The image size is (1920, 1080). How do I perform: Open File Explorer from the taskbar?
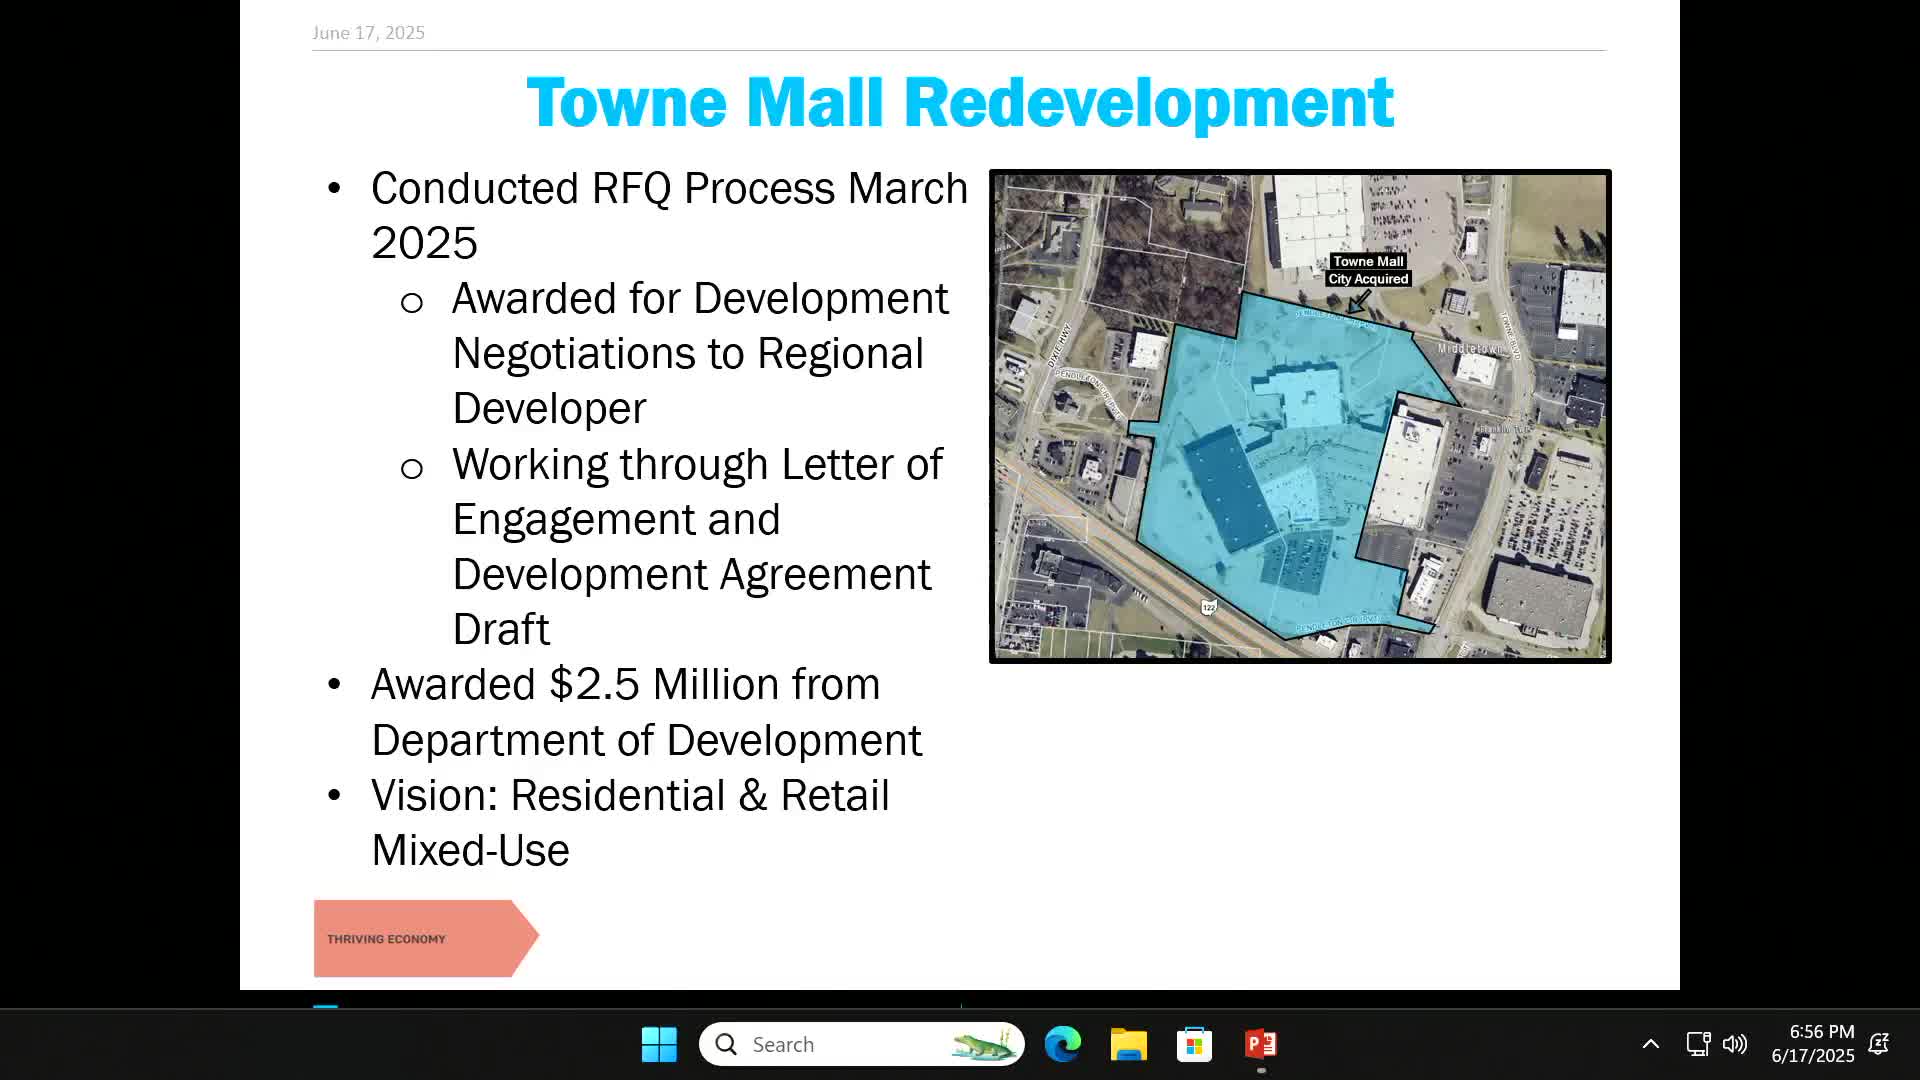pyautogui.click(x=1128, y=1044)
